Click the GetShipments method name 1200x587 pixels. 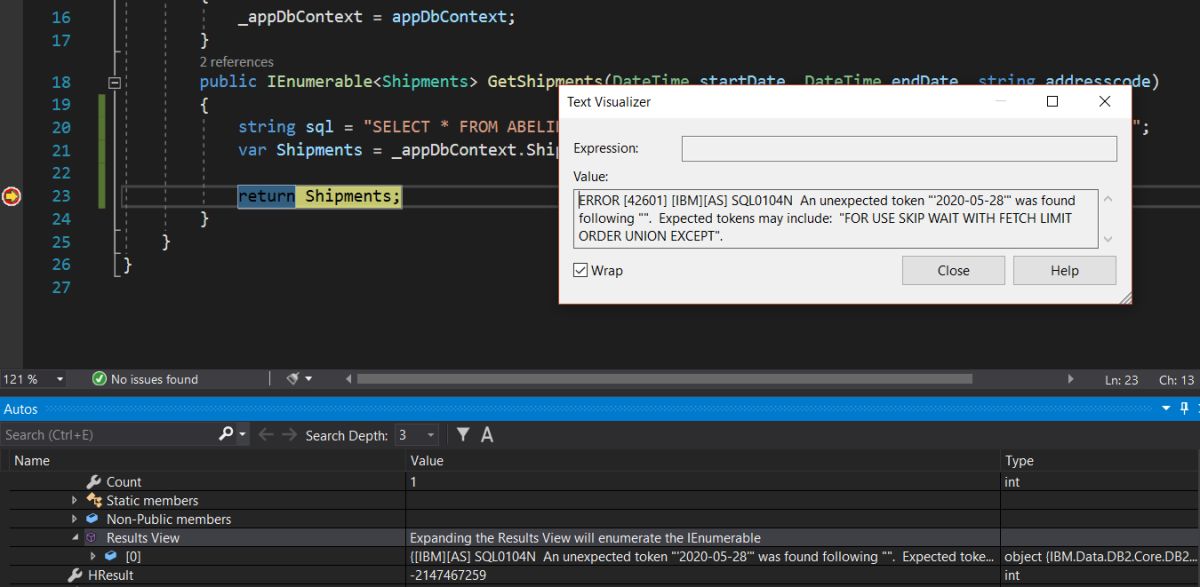click(545, 81)
